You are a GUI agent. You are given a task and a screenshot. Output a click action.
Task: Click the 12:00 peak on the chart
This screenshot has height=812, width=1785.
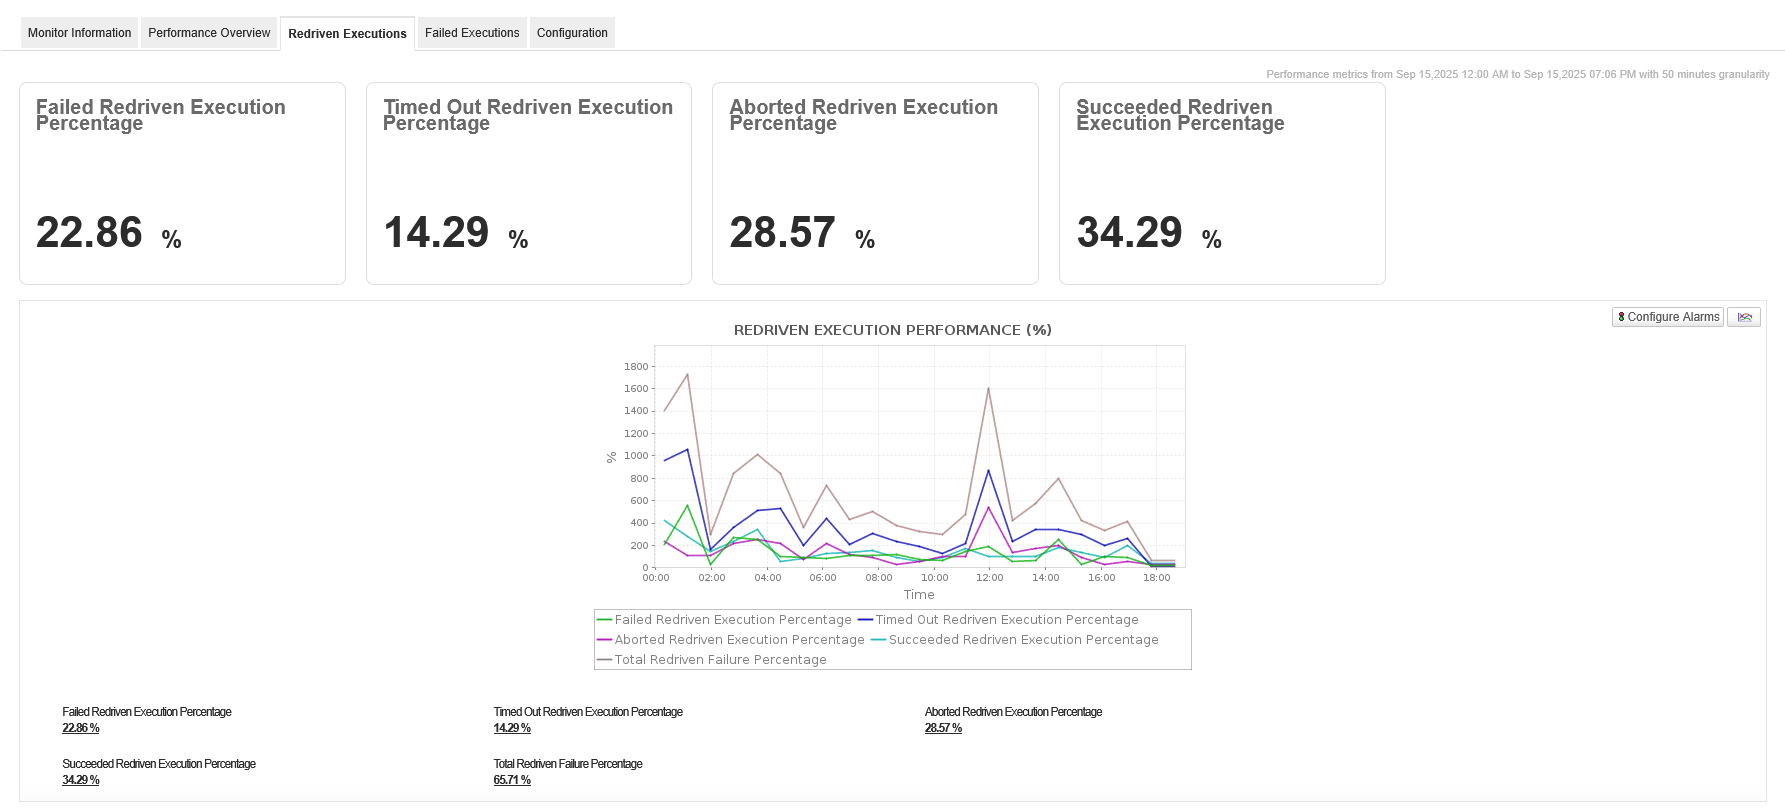988,389
